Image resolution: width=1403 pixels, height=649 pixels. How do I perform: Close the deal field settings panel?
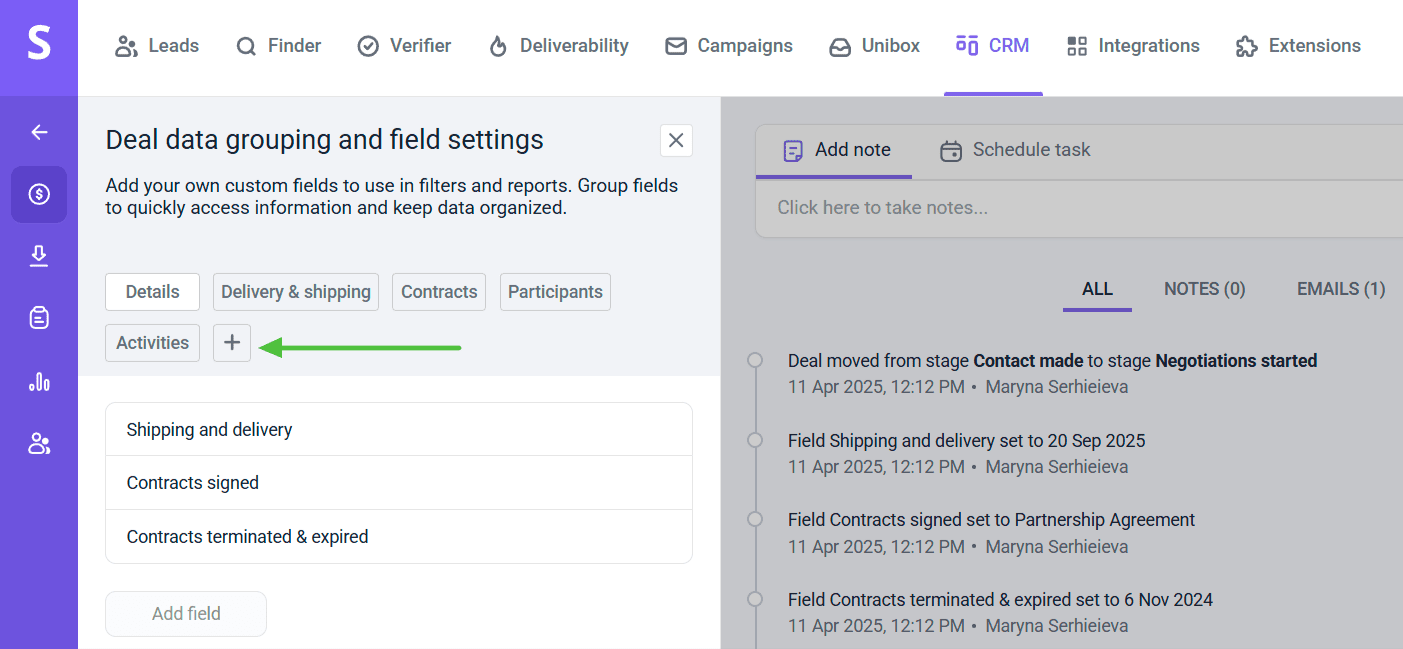pos(676,141)
